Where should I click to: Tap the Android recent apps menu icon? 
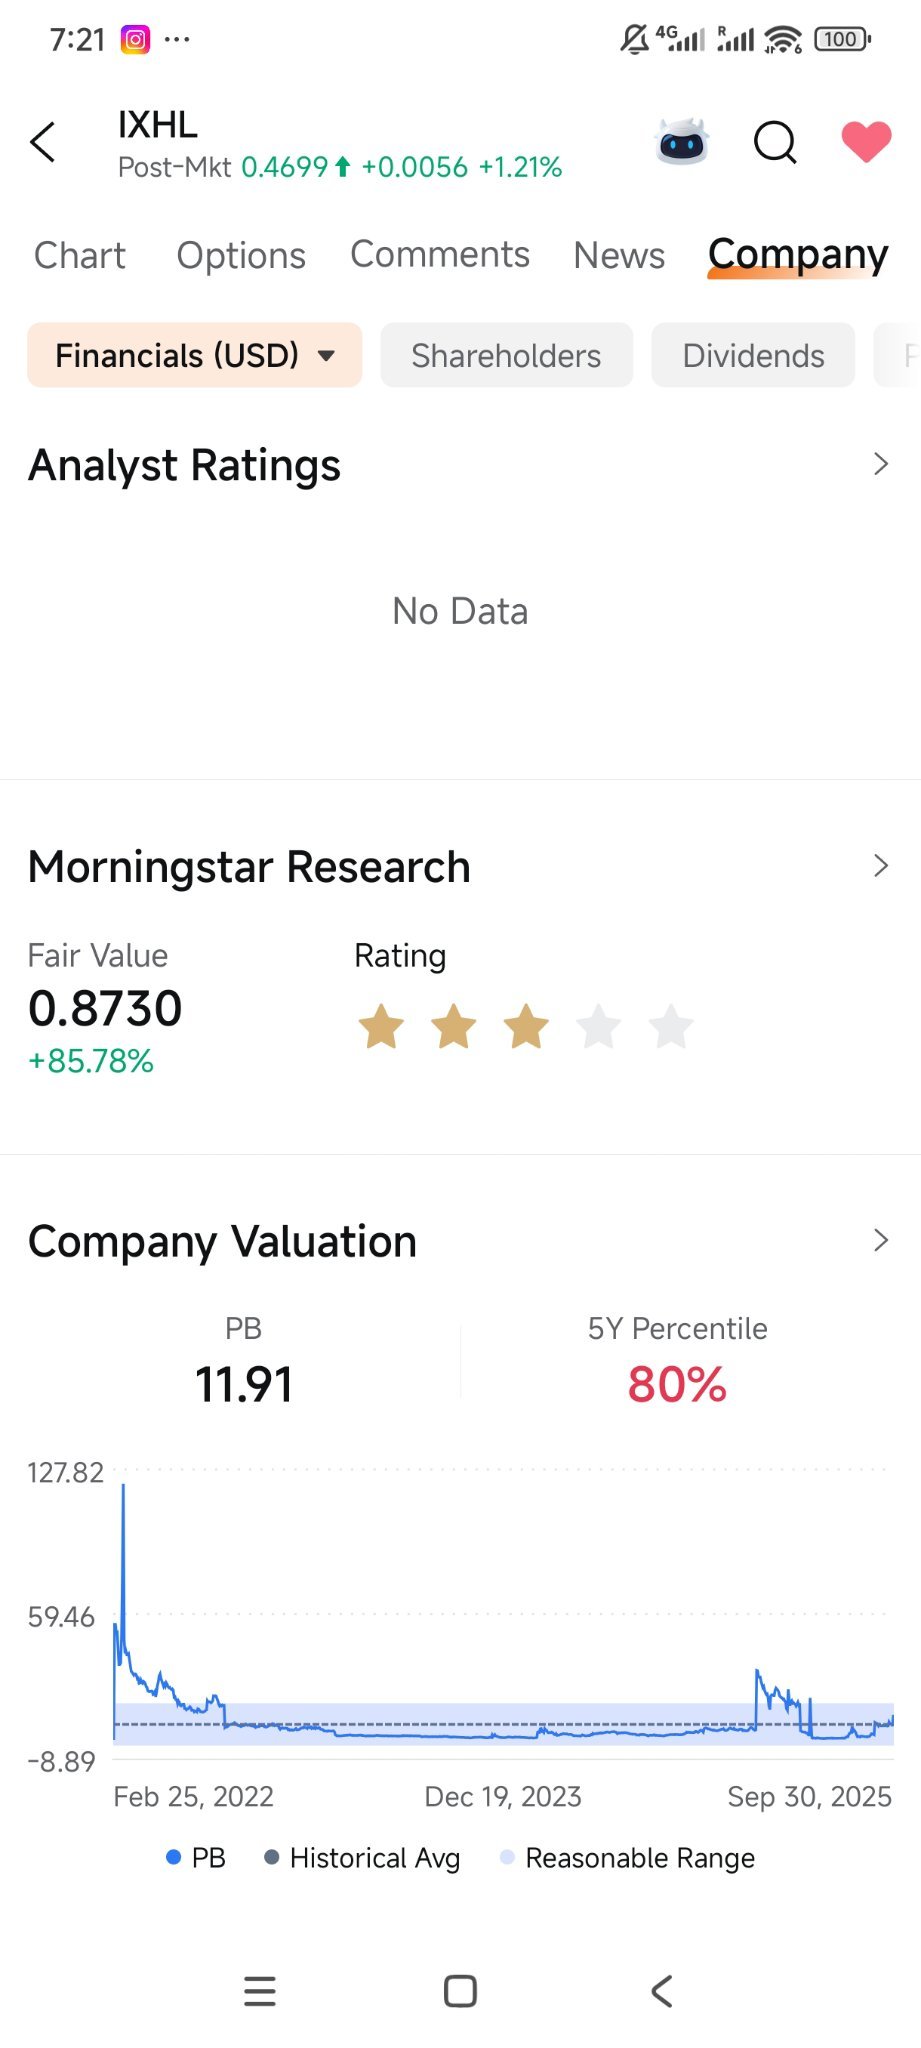pos(260,1991)
